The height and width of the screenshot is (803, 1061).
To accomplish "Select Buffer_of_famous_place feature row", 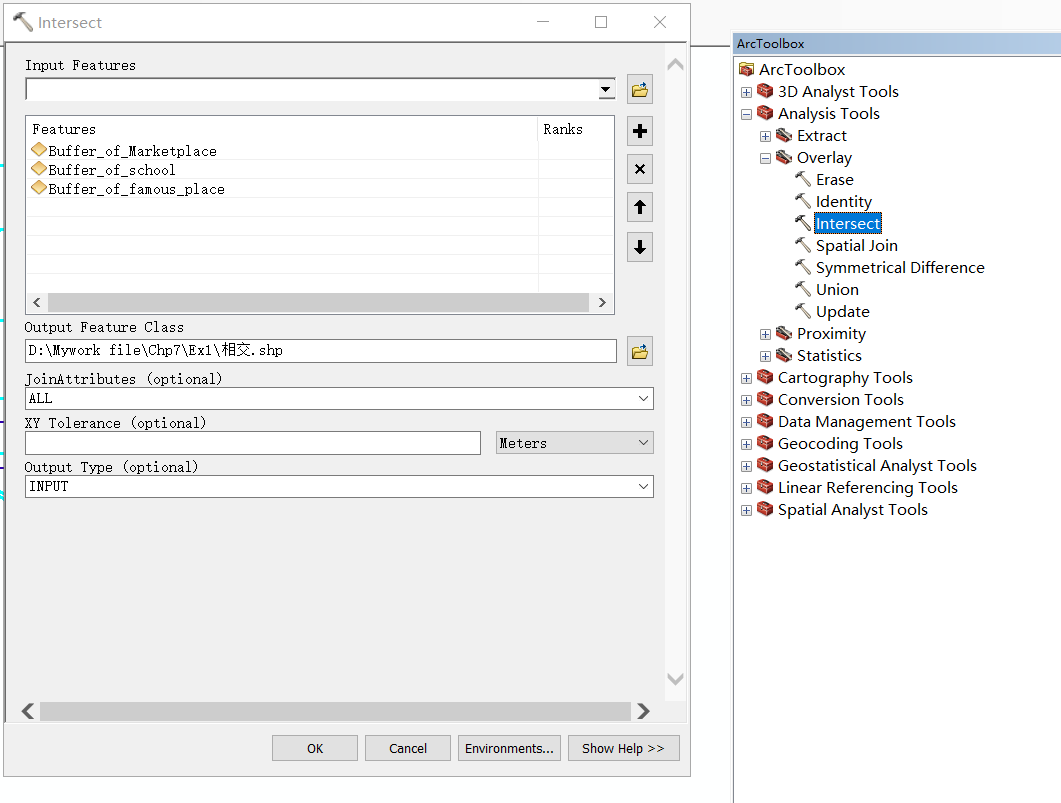I will click(x=319, y=189).
